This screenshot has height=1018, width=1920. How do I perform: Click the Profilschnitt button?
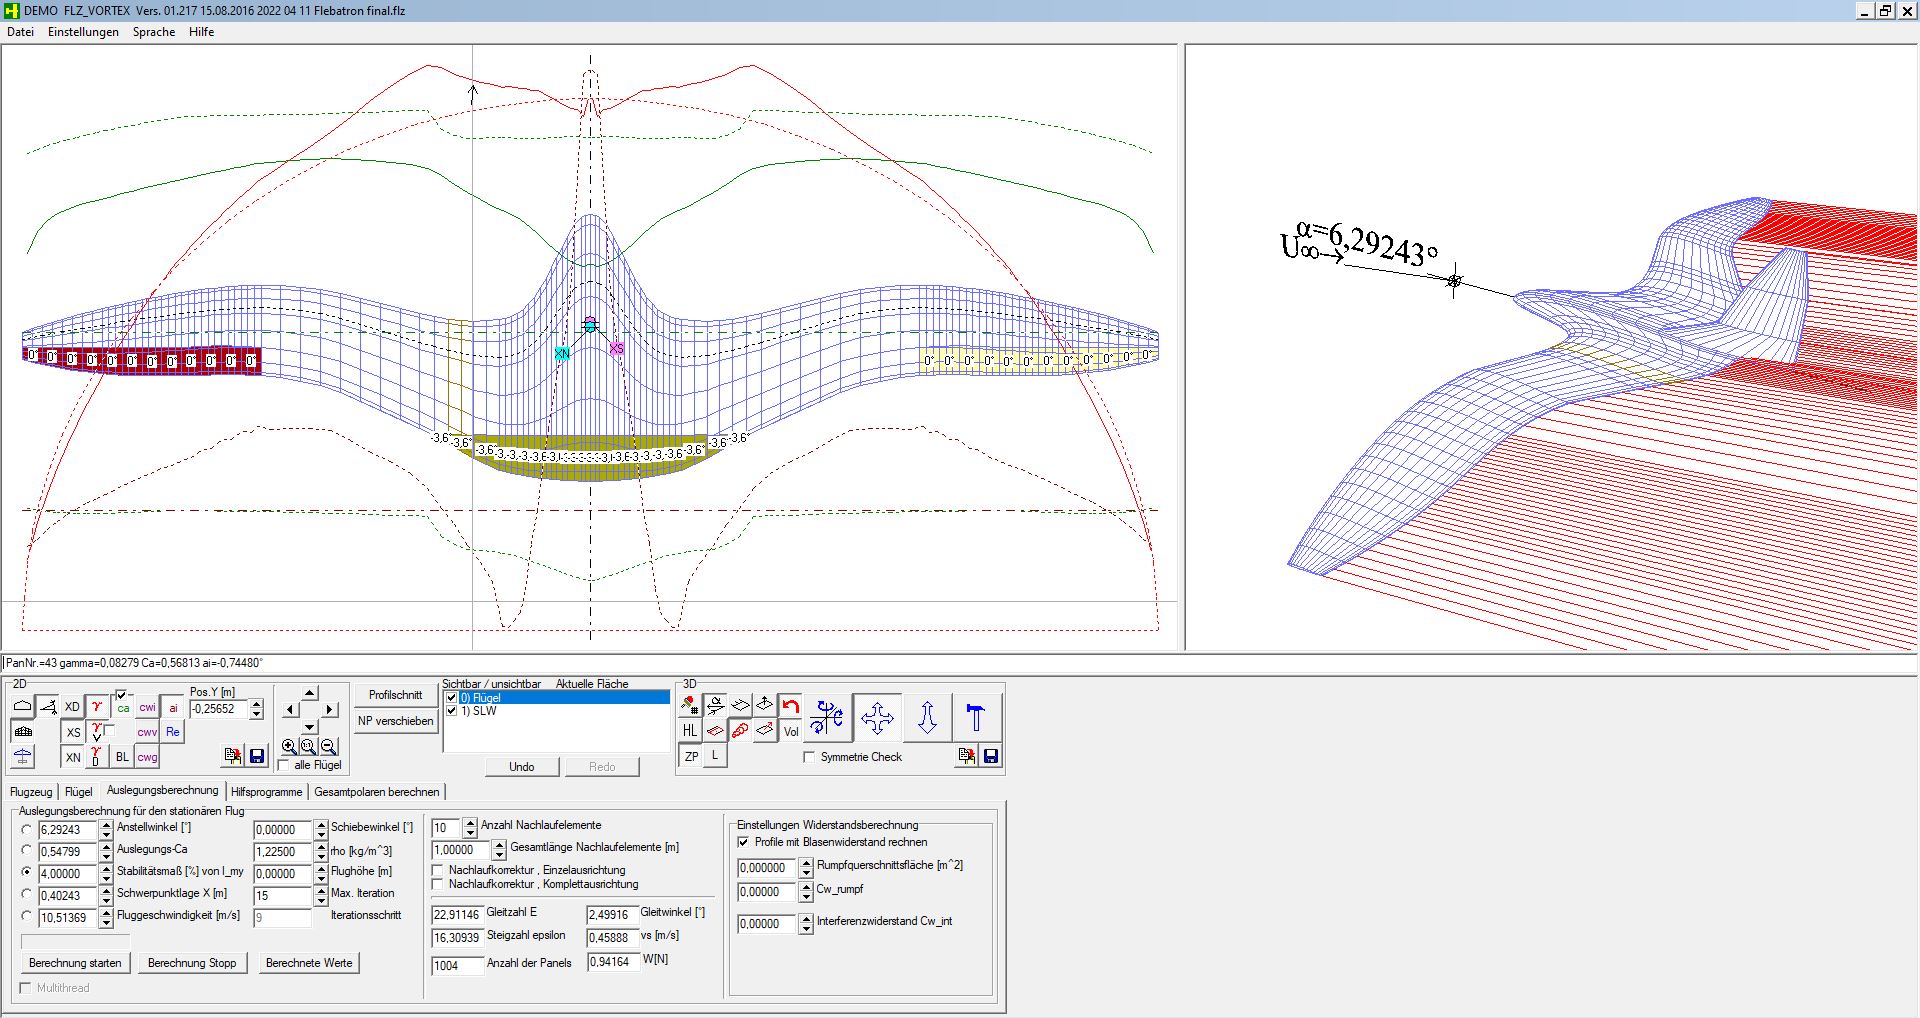[395, 695]
